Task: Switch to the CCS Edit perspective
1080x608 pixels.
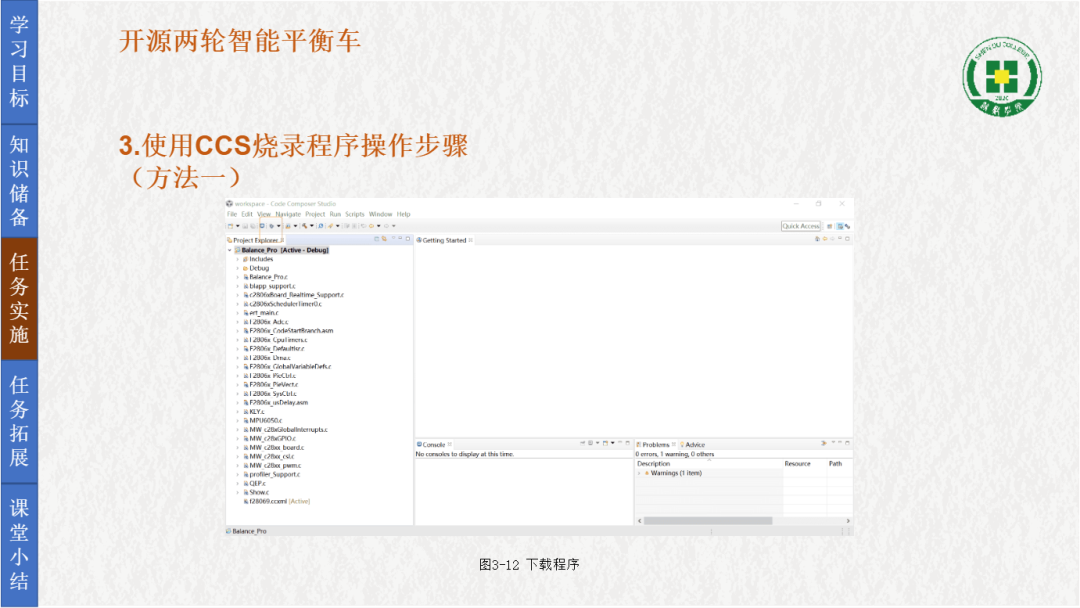Action: pos(840,226)
